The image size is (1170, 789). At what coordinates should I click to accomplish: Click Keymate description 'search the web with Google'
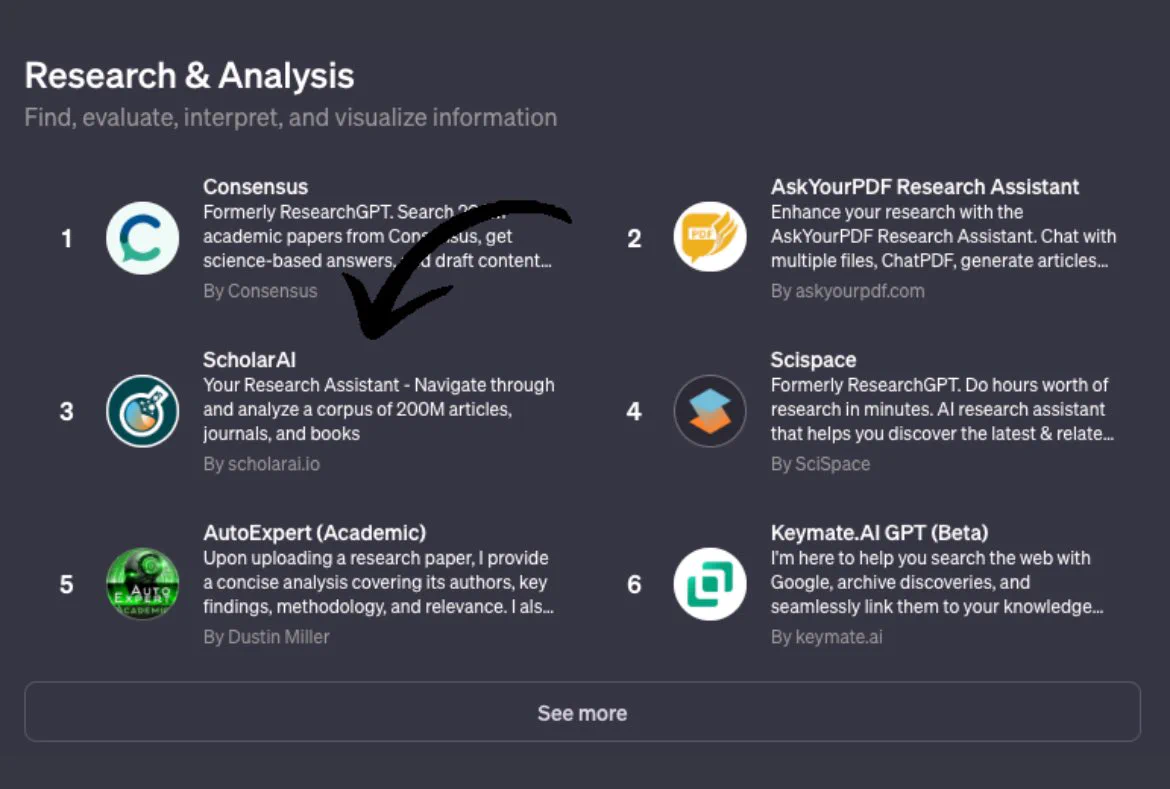click(x=936, y=582)
